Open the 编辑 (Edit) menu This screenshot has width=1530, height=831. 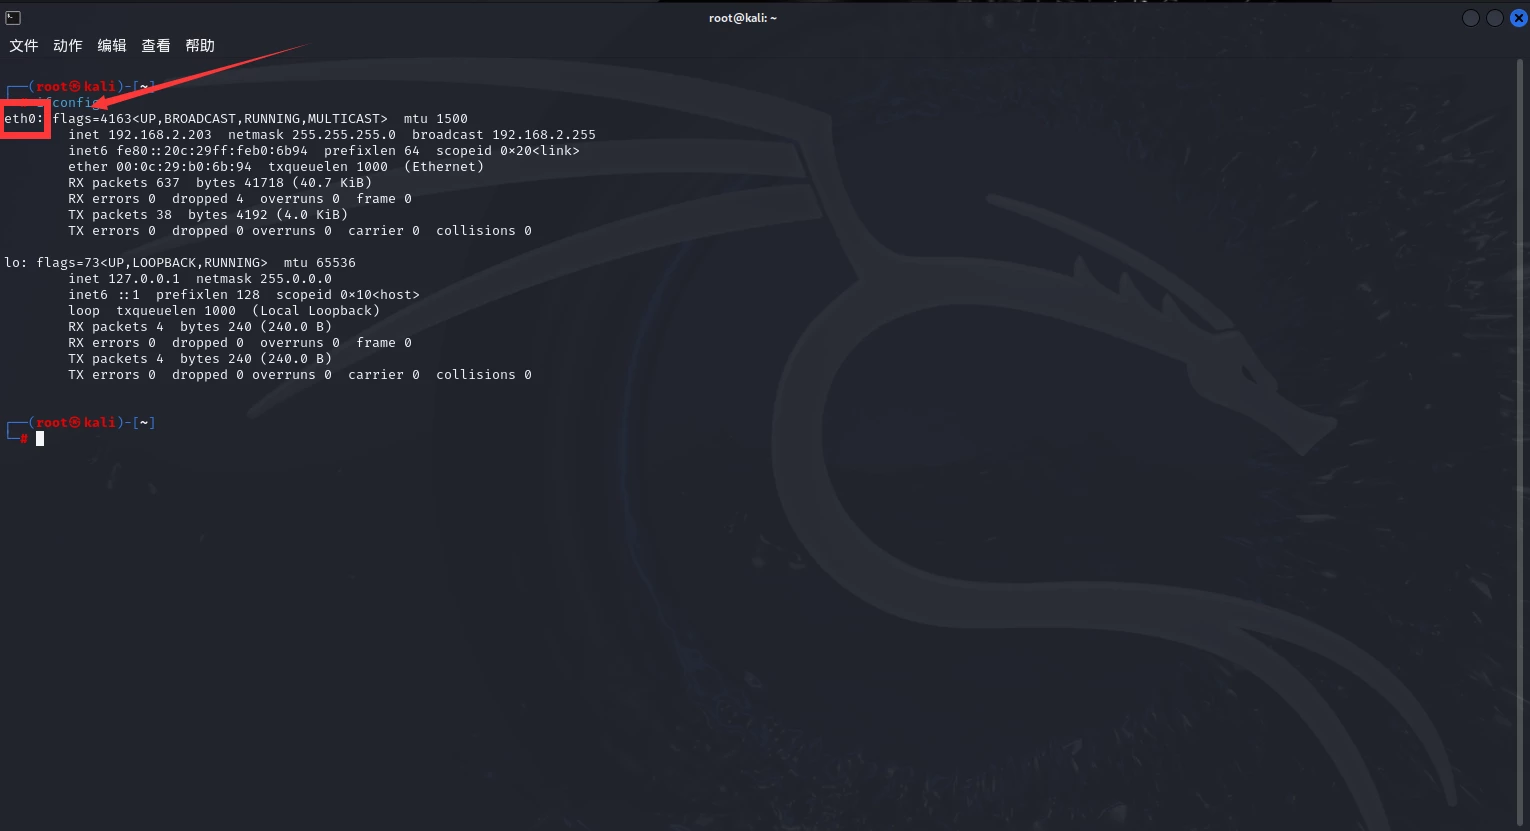[111, 46]
